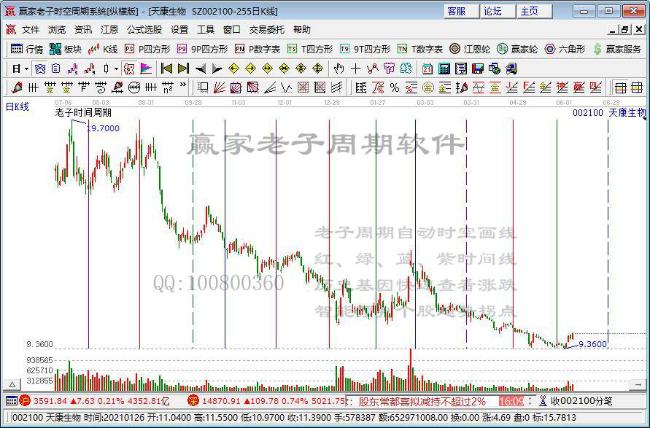Open the calculator icon in toolbar

click(444, 68)
